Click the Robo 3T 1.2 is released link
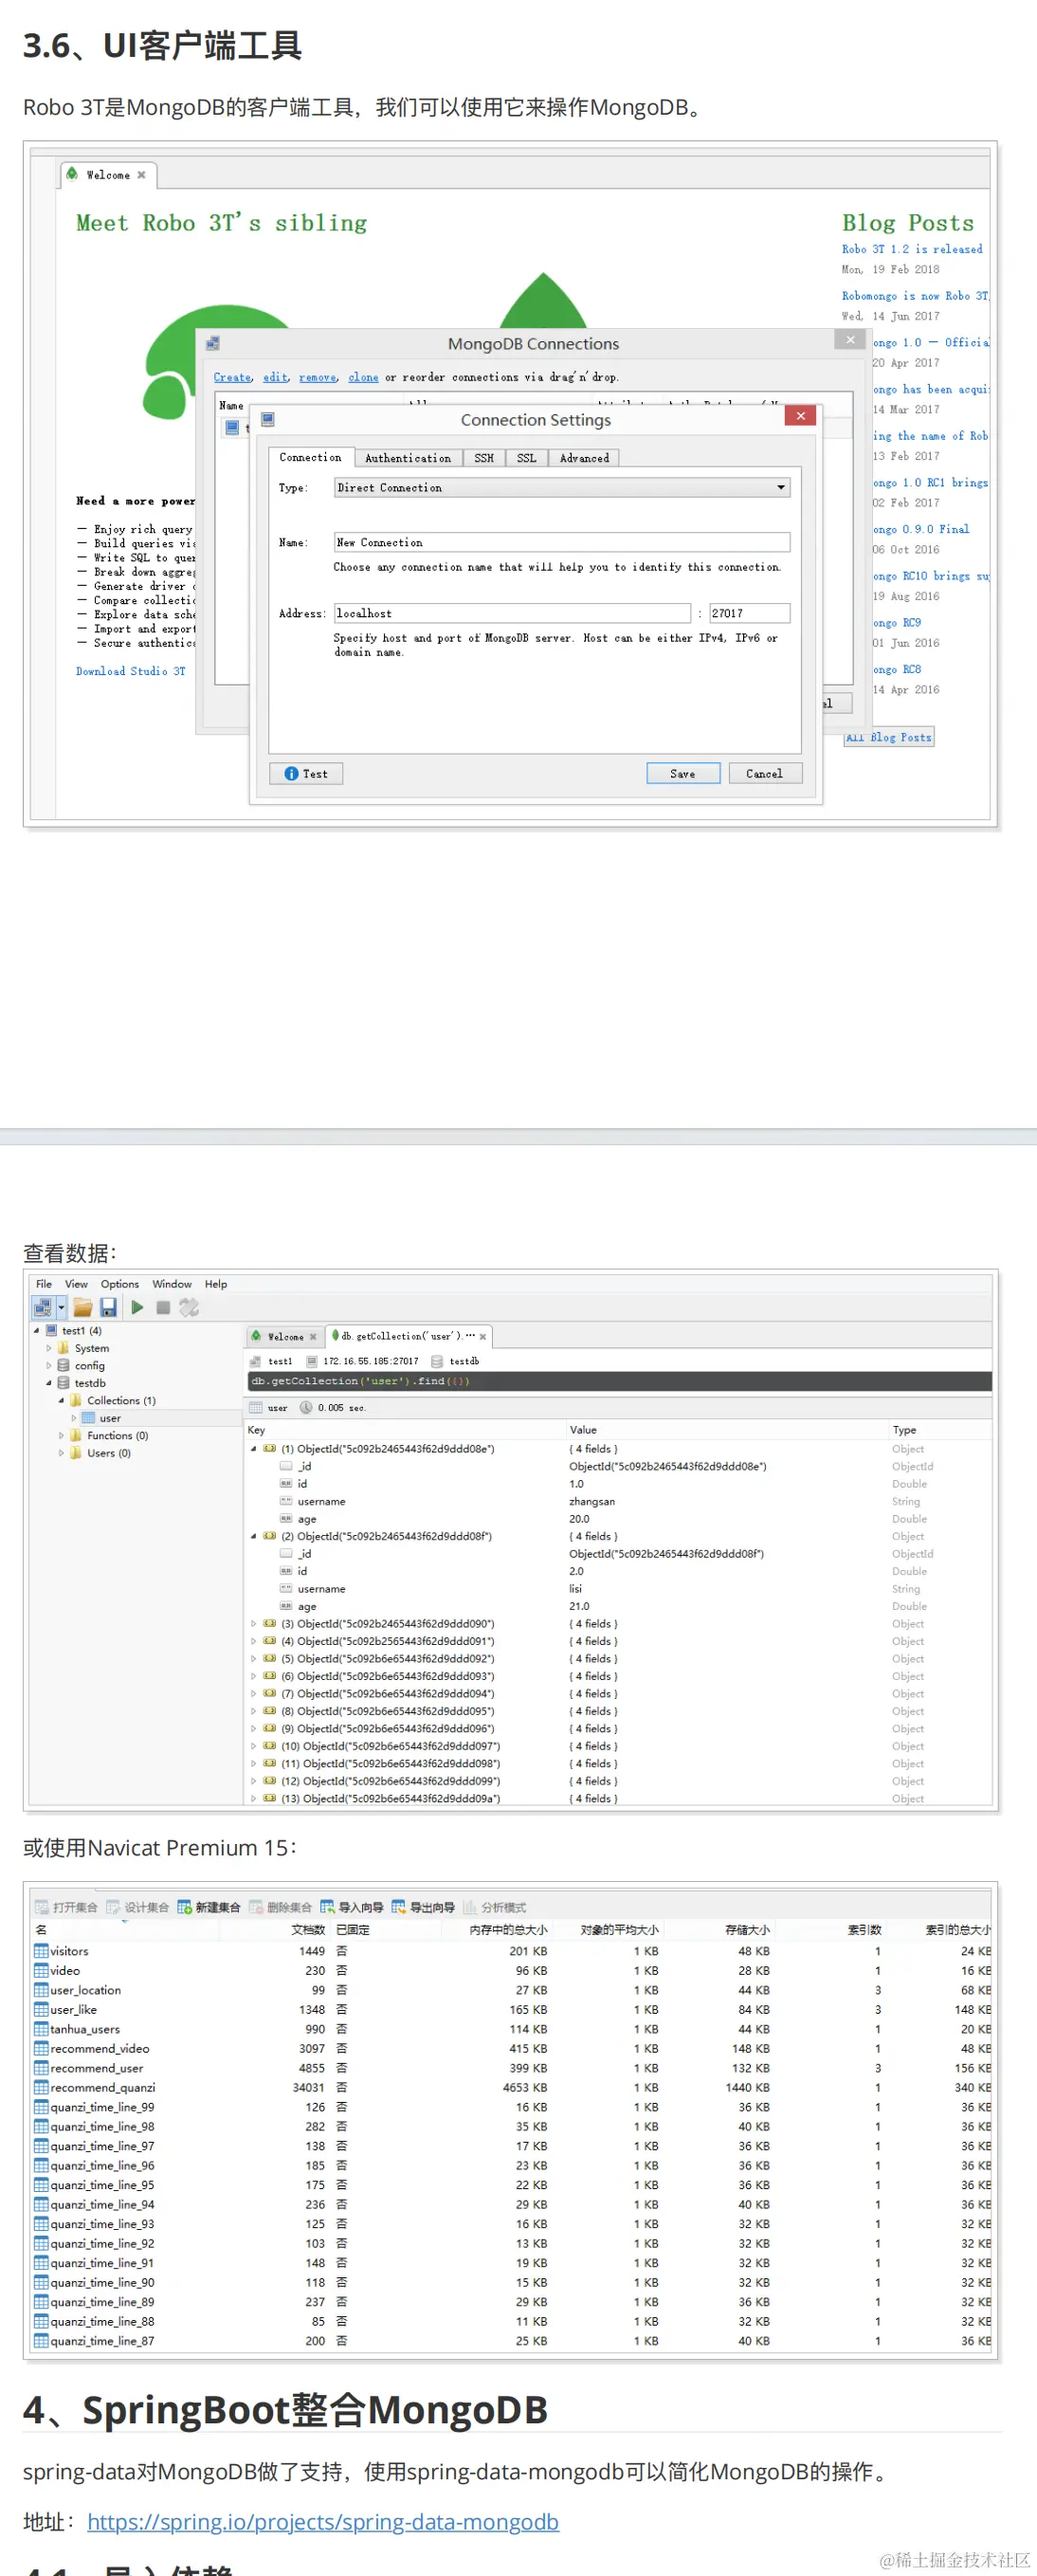 pos(912,249)
